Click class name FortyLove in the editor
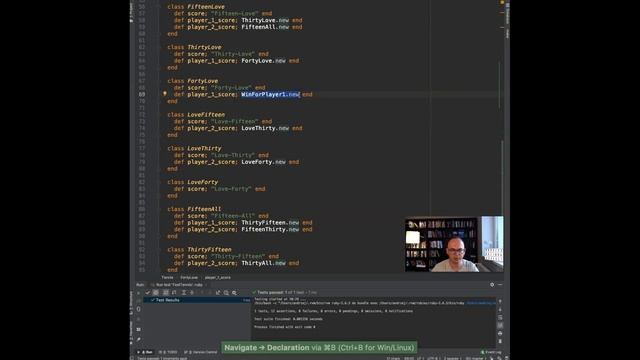 tap(202, 81)
